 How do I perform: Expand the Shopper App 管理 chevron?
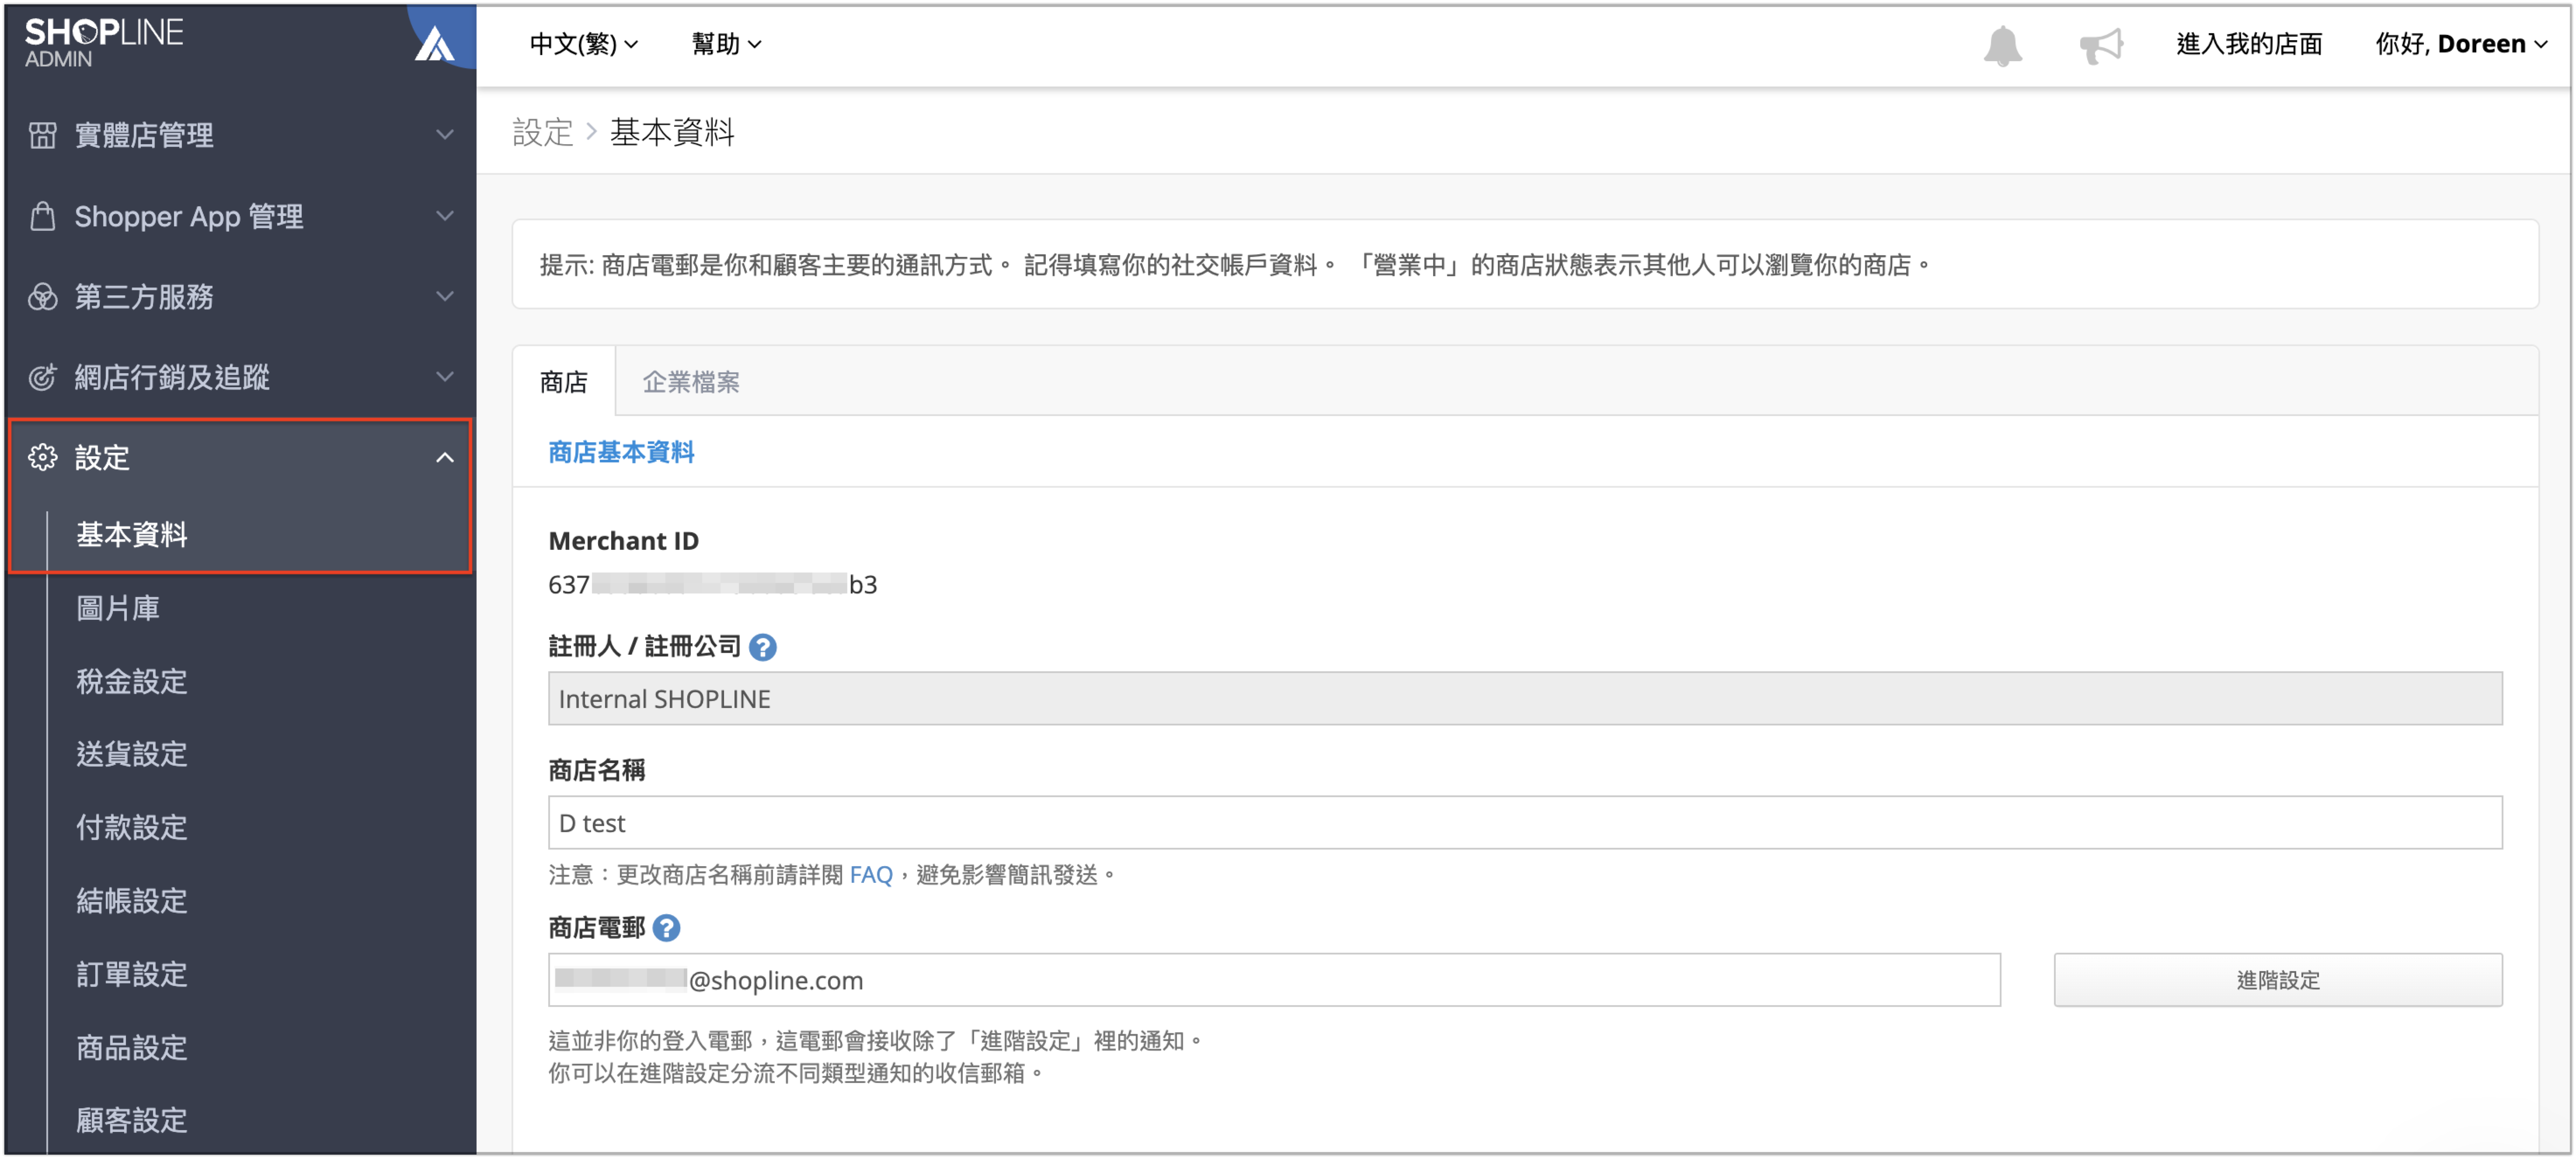pyautogui.click(x=445, y=216)
